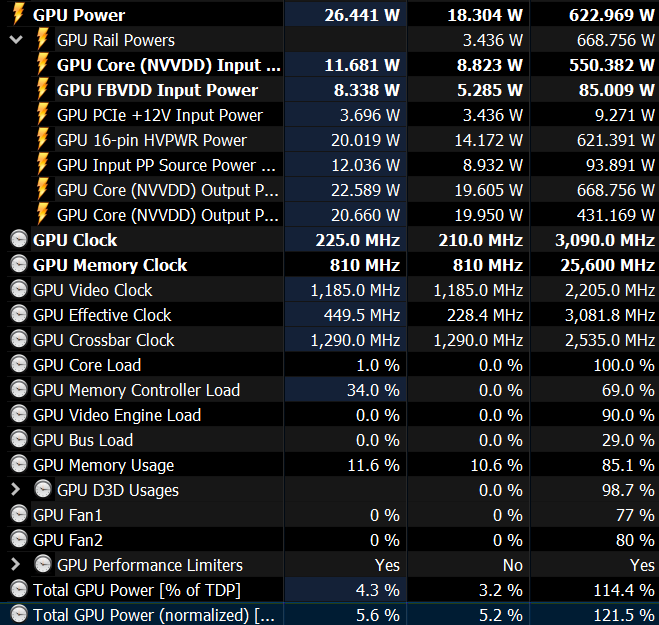Select the GPU Memory Controller Load label
The width and height of the screenshot is (659, 625).
(137, 390)
